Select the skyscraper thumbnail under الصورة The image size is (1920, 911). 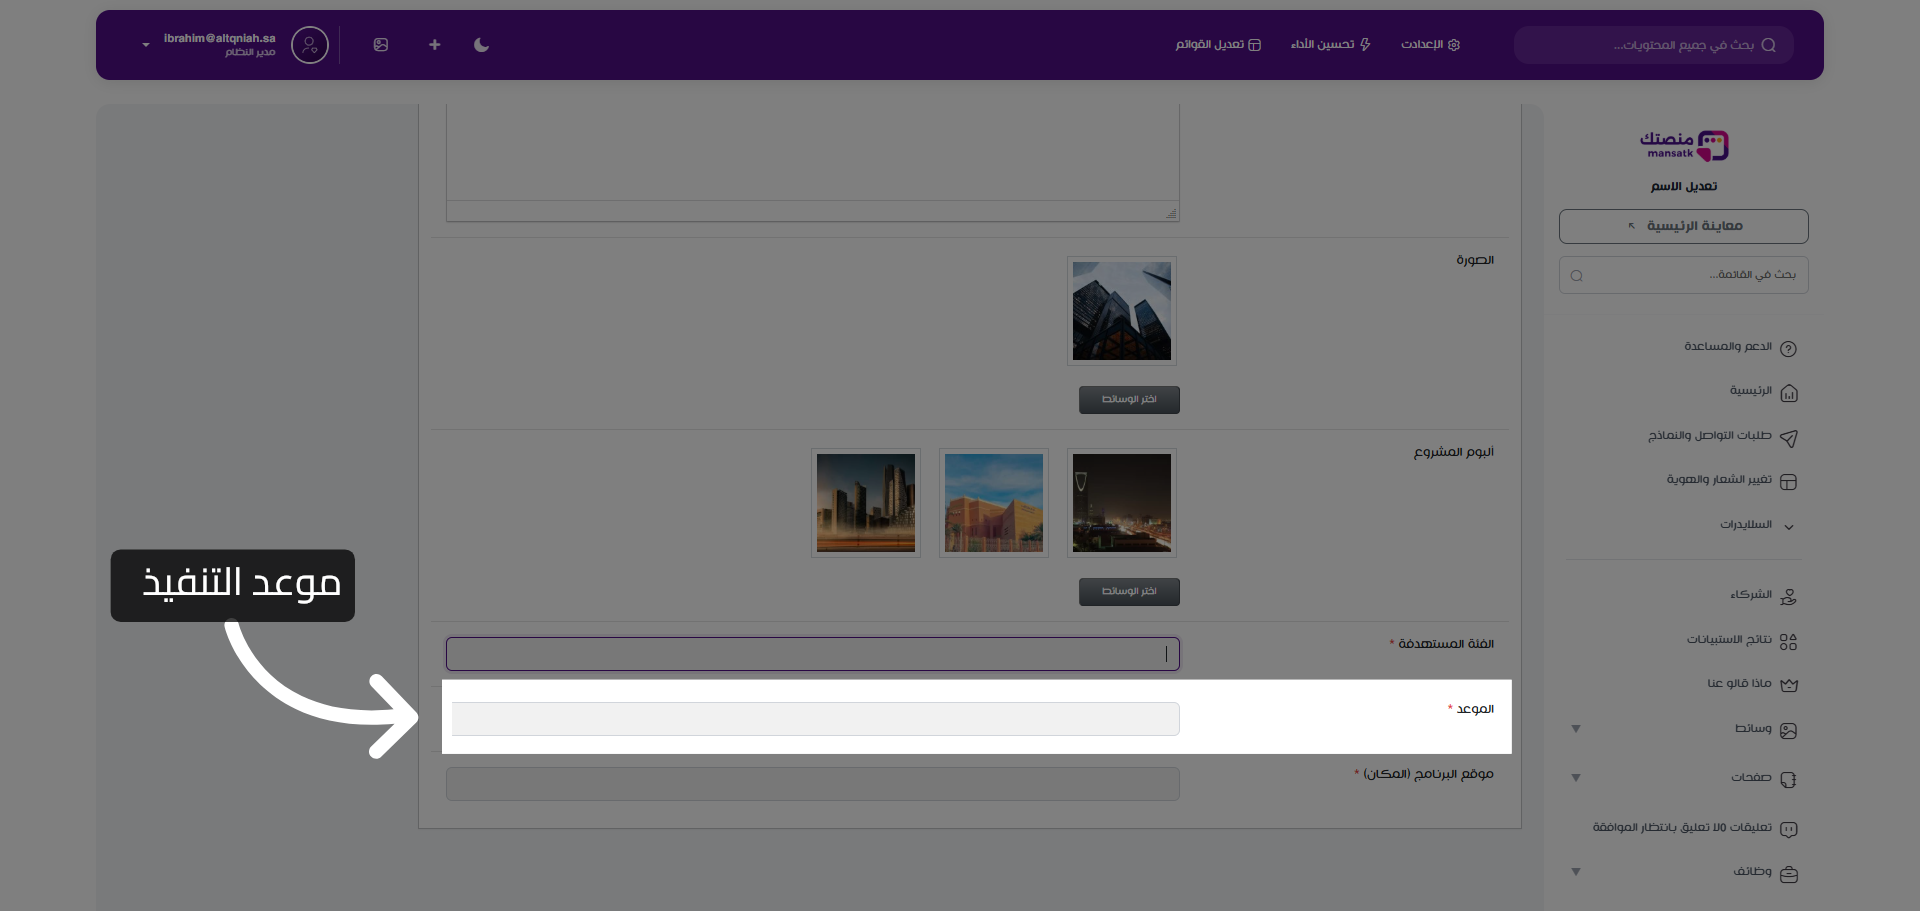pyautogui.click(x=1121, y=311)
